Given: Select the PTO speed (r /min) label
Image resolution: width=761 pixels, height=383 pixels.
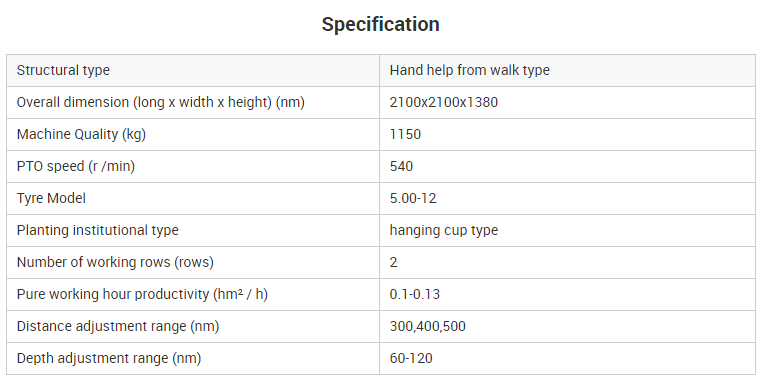Looking at the screenshot, I should point(76,167).
